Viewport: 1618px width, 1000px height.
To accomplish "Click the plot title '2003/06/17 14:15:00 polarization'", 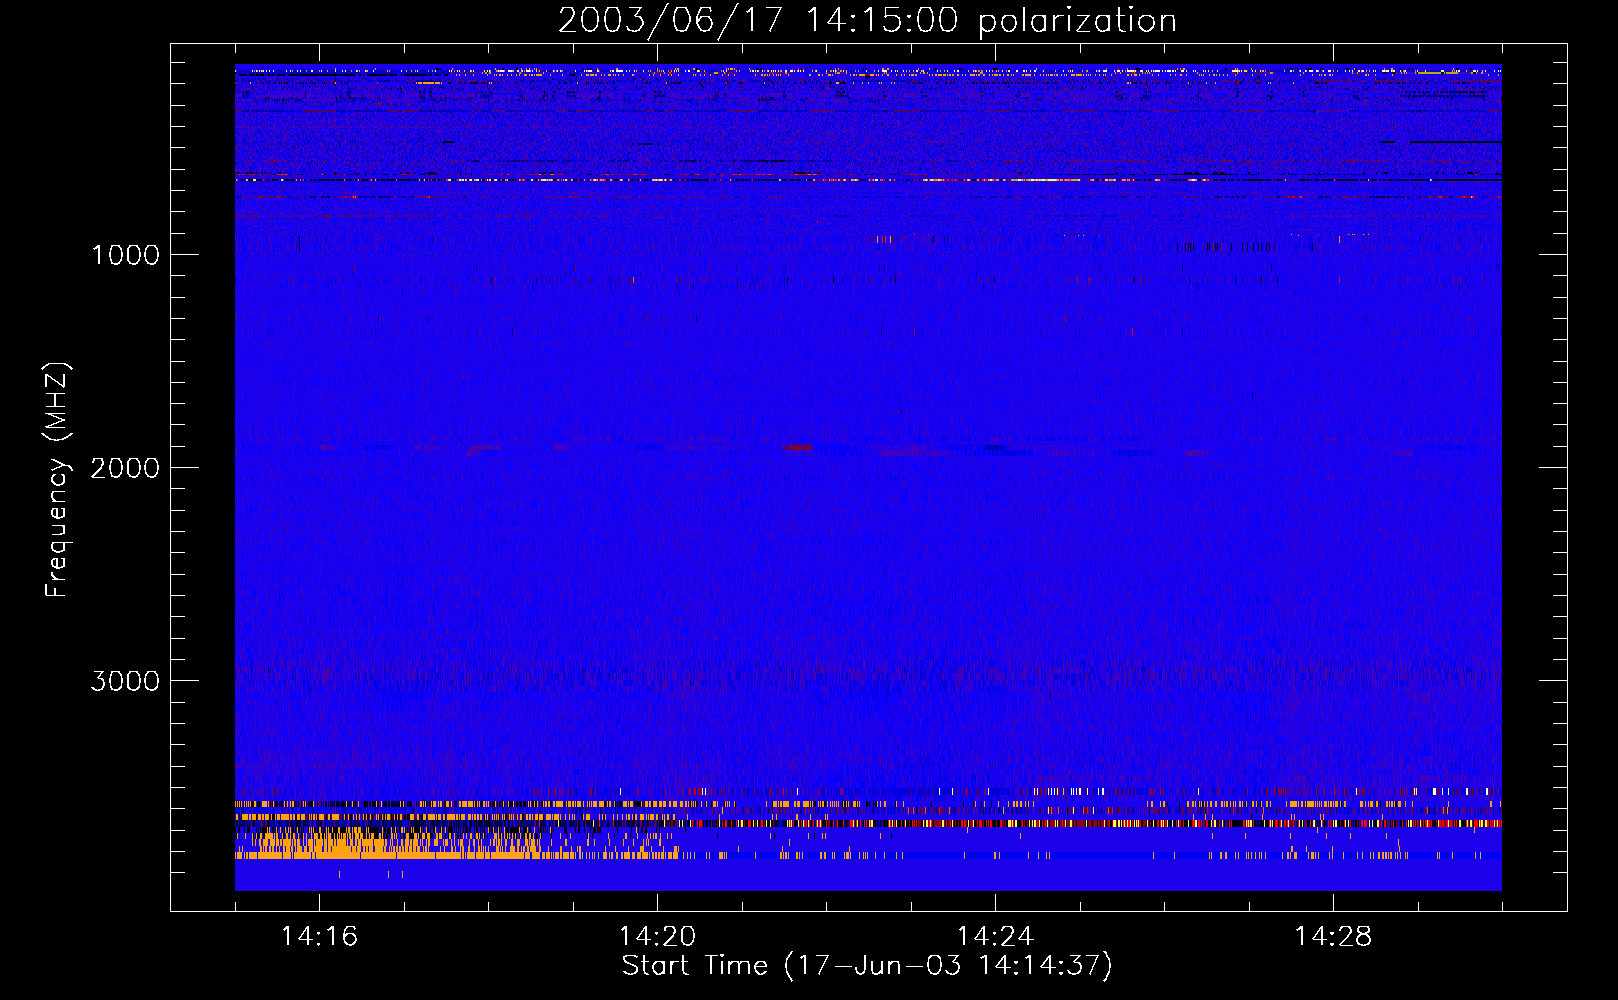I will coord(867,20).
